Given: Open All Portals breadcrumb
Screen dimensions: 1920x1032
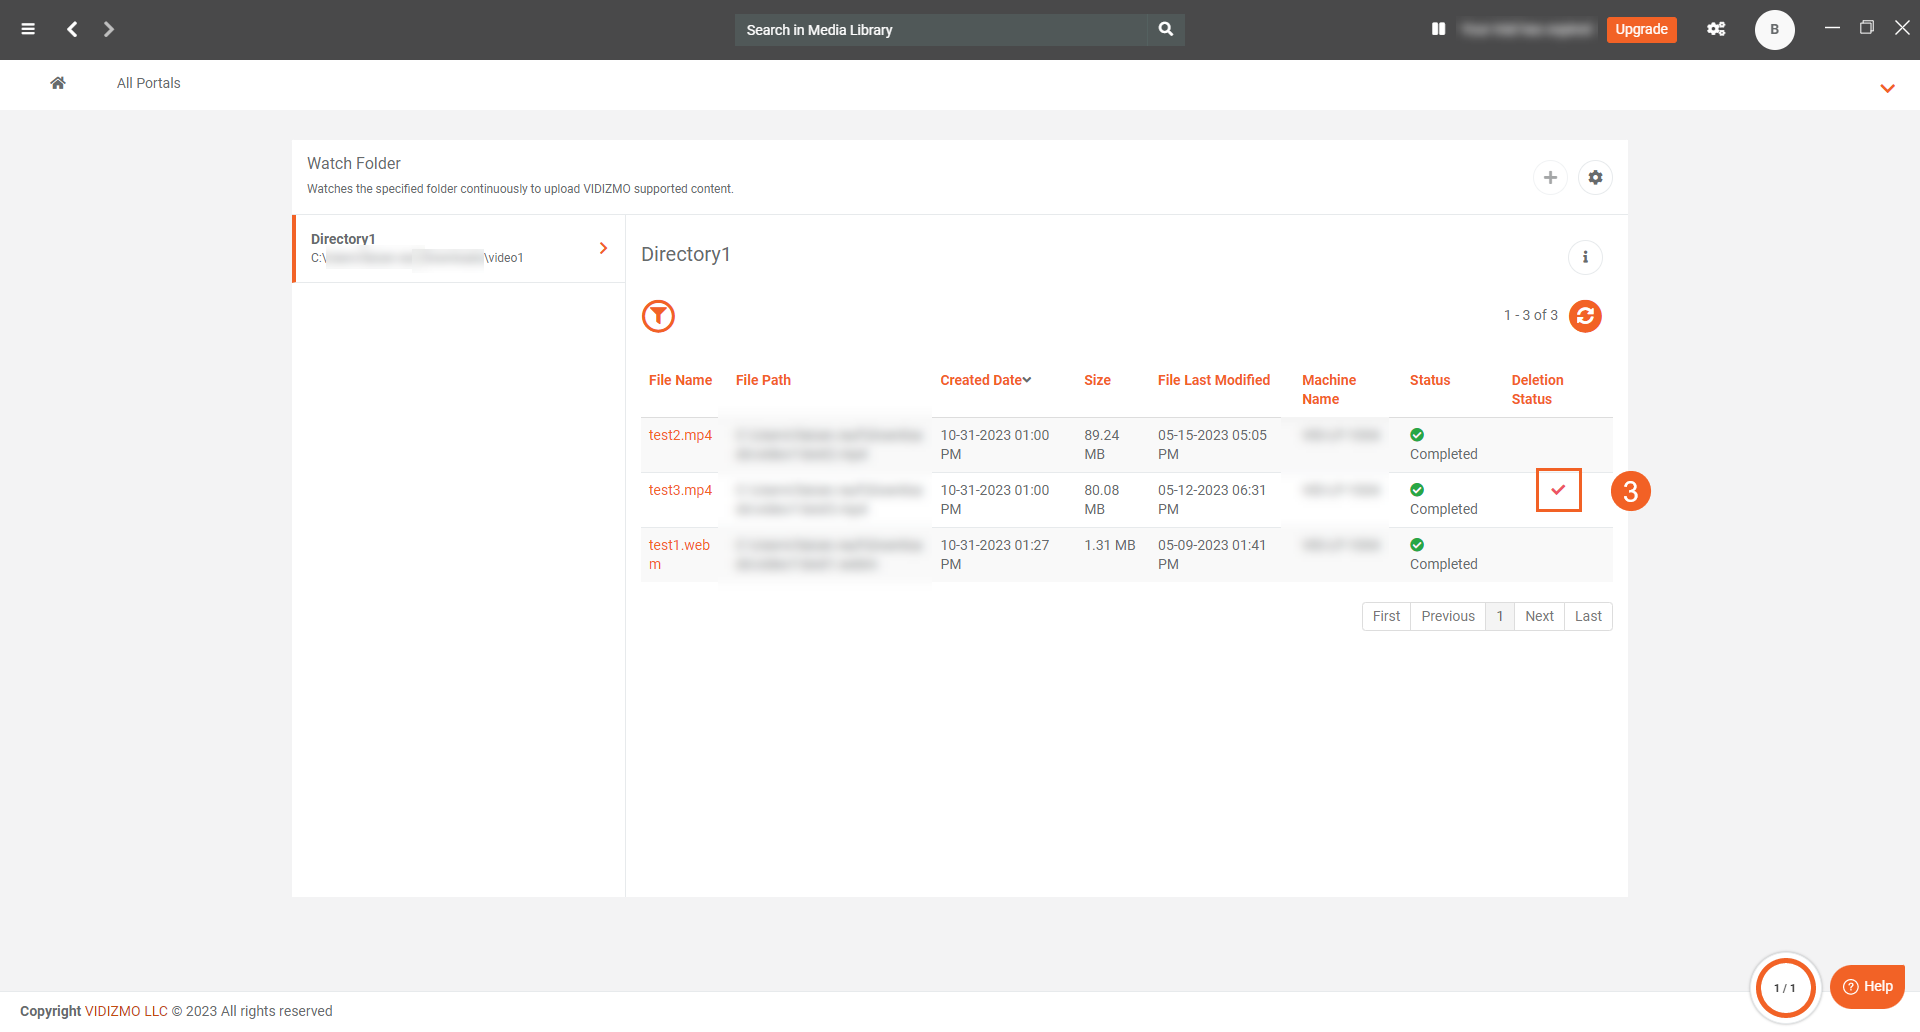Looking at the screenshot, I should [148, 83].
